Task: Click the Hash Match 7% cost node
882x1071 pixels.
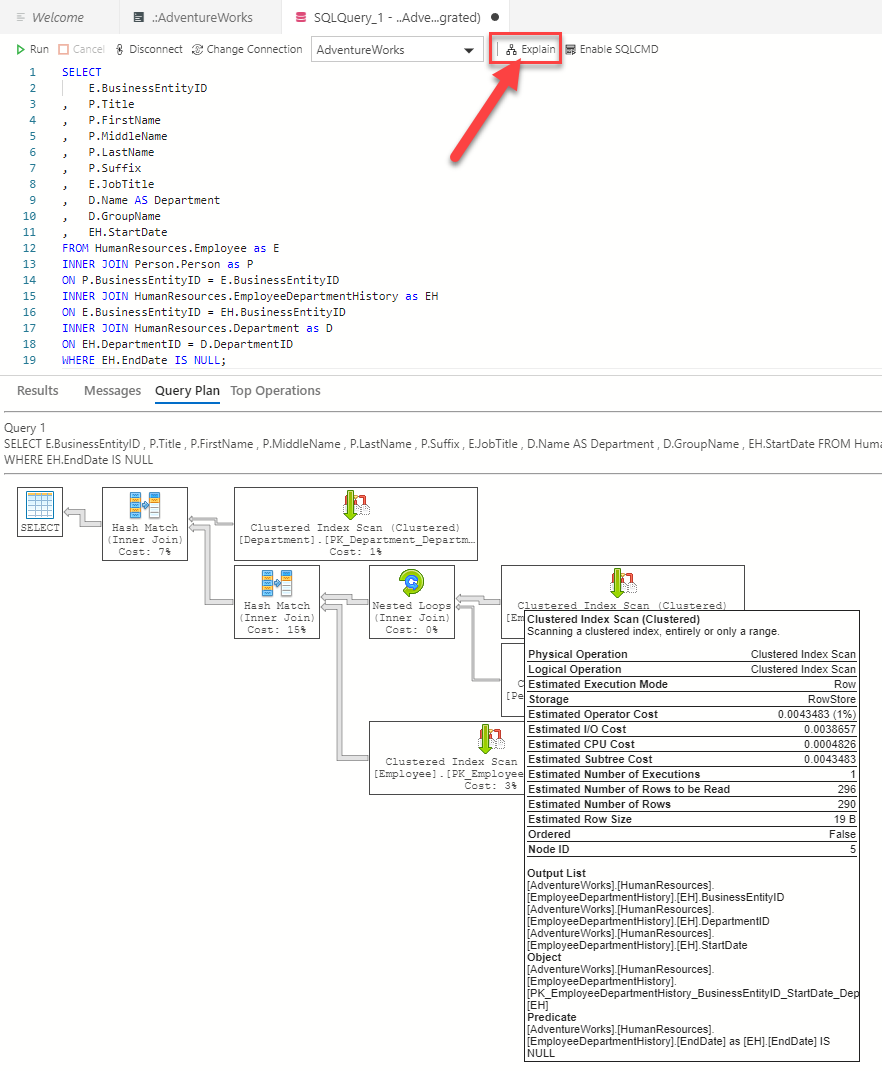Action: pyautogui.click(x=145, y=505)
